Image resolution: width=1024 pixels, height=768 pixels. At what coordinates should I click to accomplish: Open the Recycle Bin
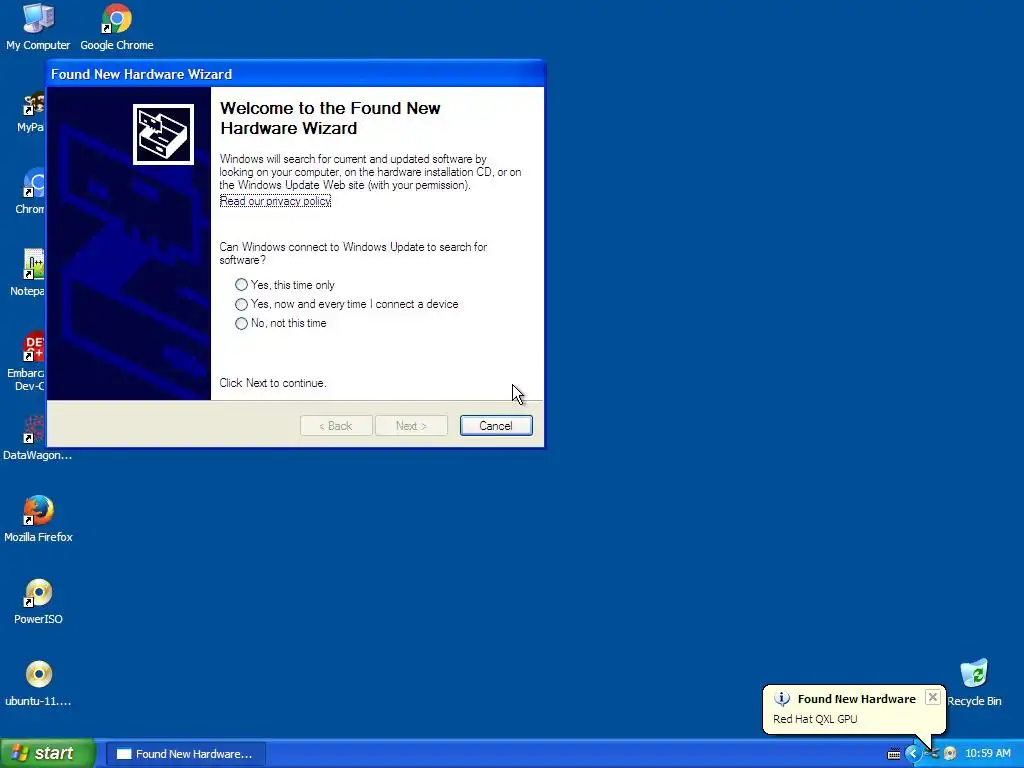pos(974,683)
